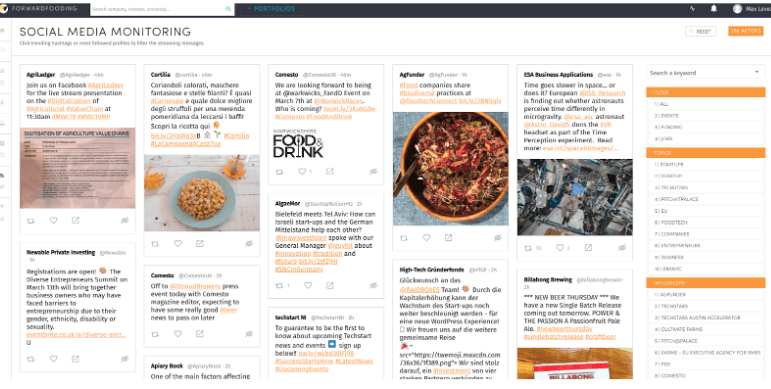The width and height of the screenshot is (771, 389).
Task: Retweet the Newable Private Investing post
Action: pyautogui.click(x=31, y=359)
